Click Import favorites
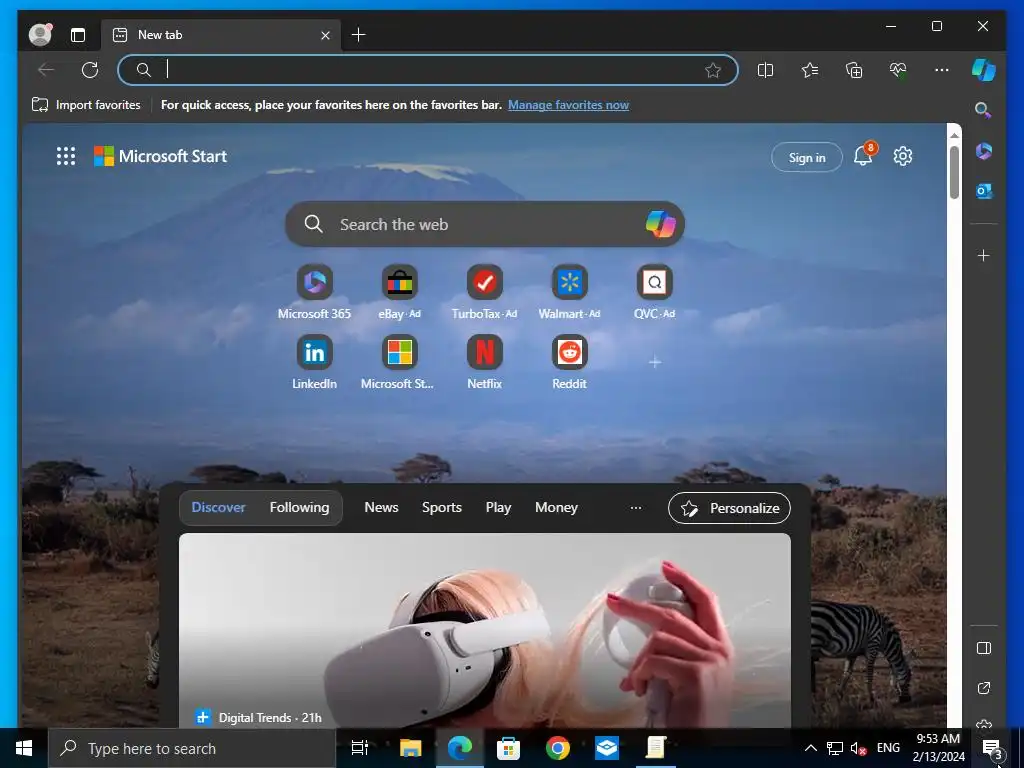 (86, 105)
